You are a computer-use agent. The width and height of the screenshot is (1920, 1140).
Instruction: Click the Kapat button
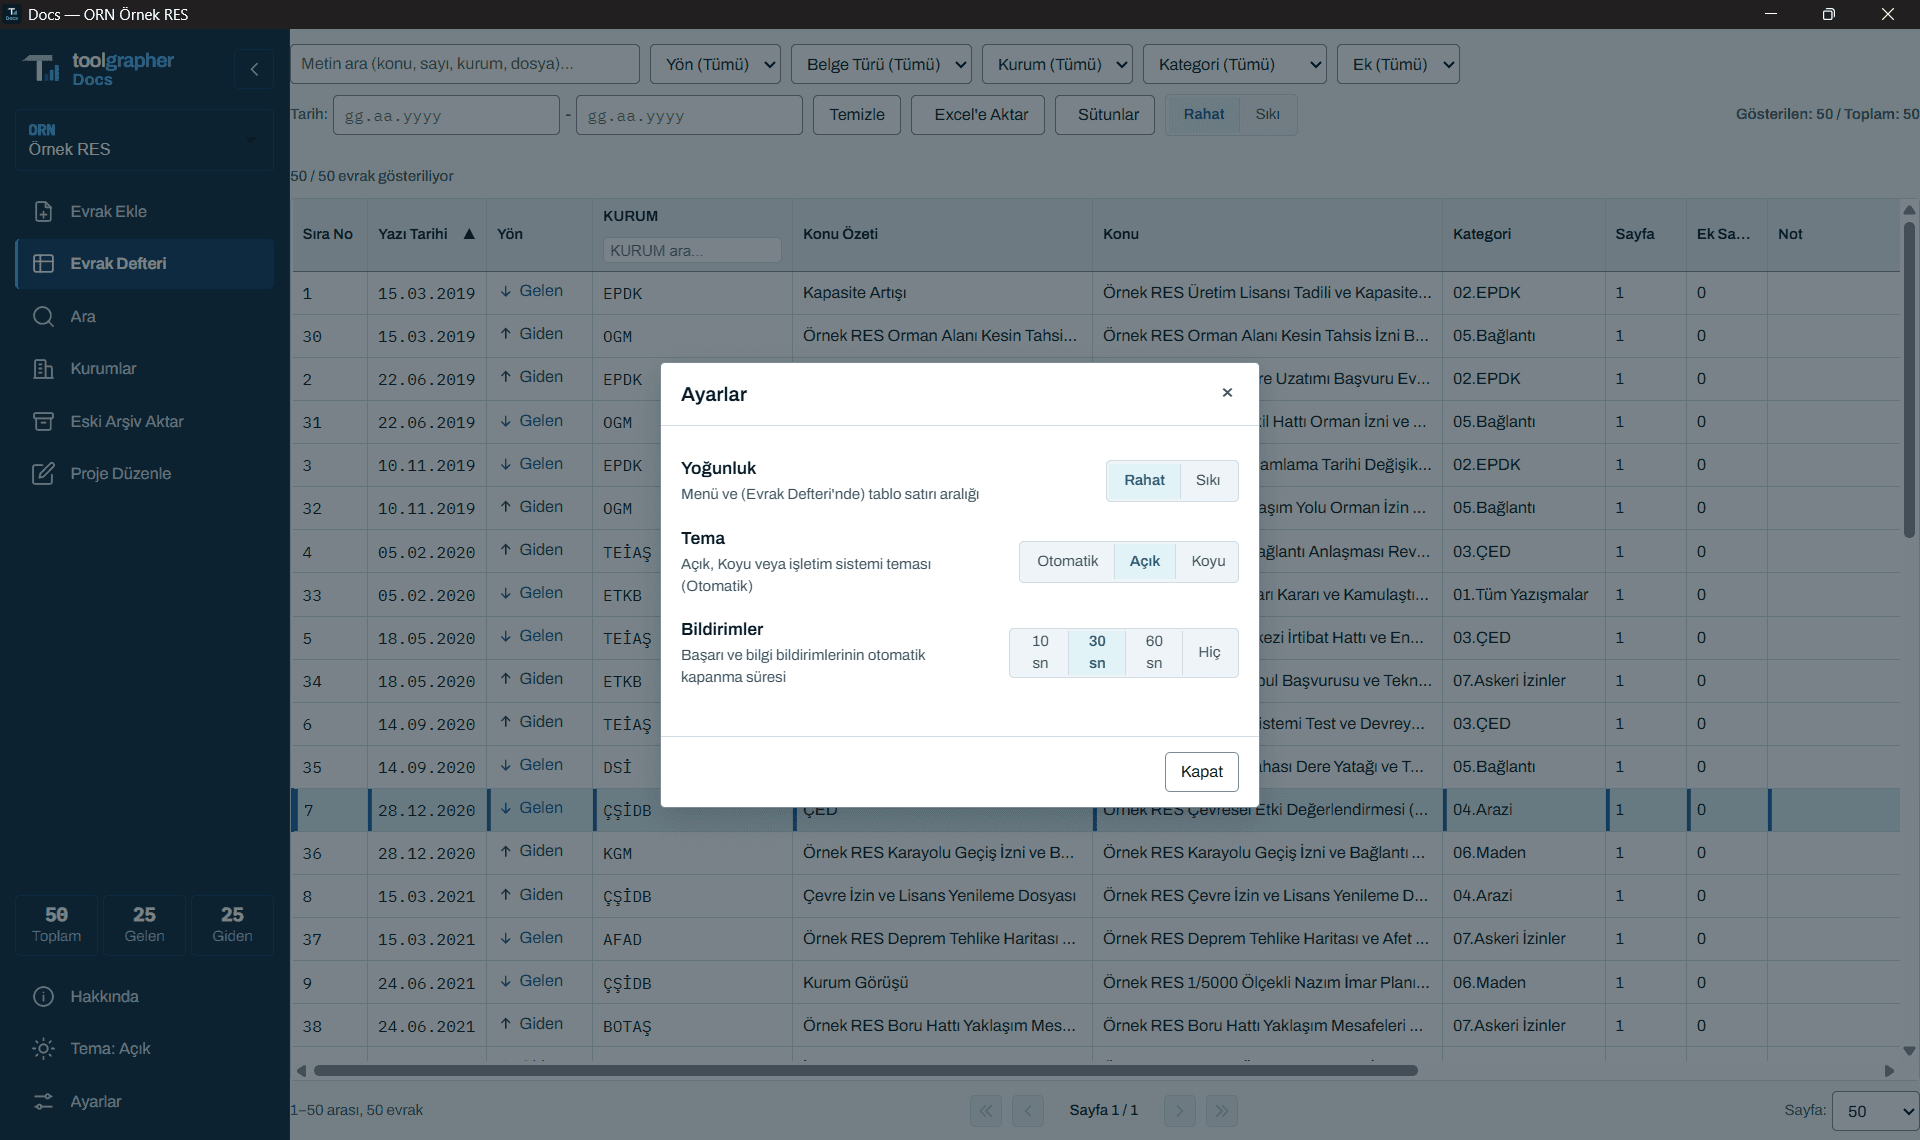click(1201, 772)
